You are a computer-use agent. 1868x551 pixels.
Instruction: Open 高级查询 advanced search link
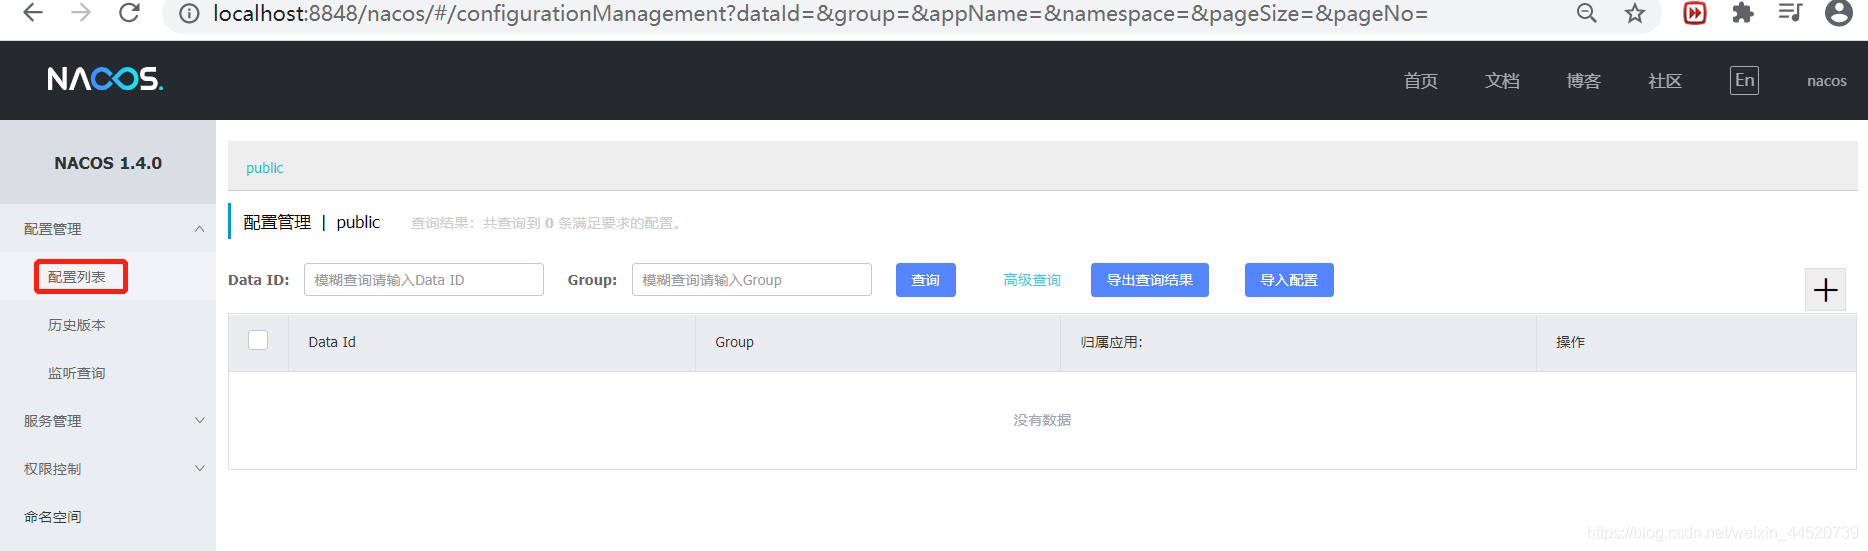point(1032,280)
